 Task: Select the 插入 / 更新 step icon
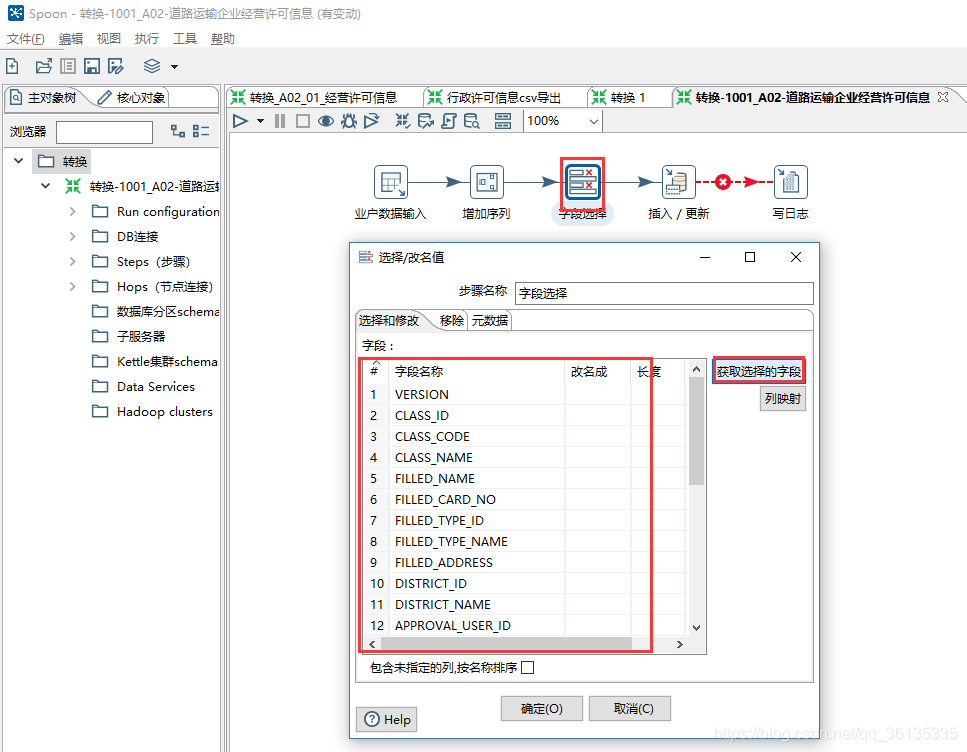[678, 182]
